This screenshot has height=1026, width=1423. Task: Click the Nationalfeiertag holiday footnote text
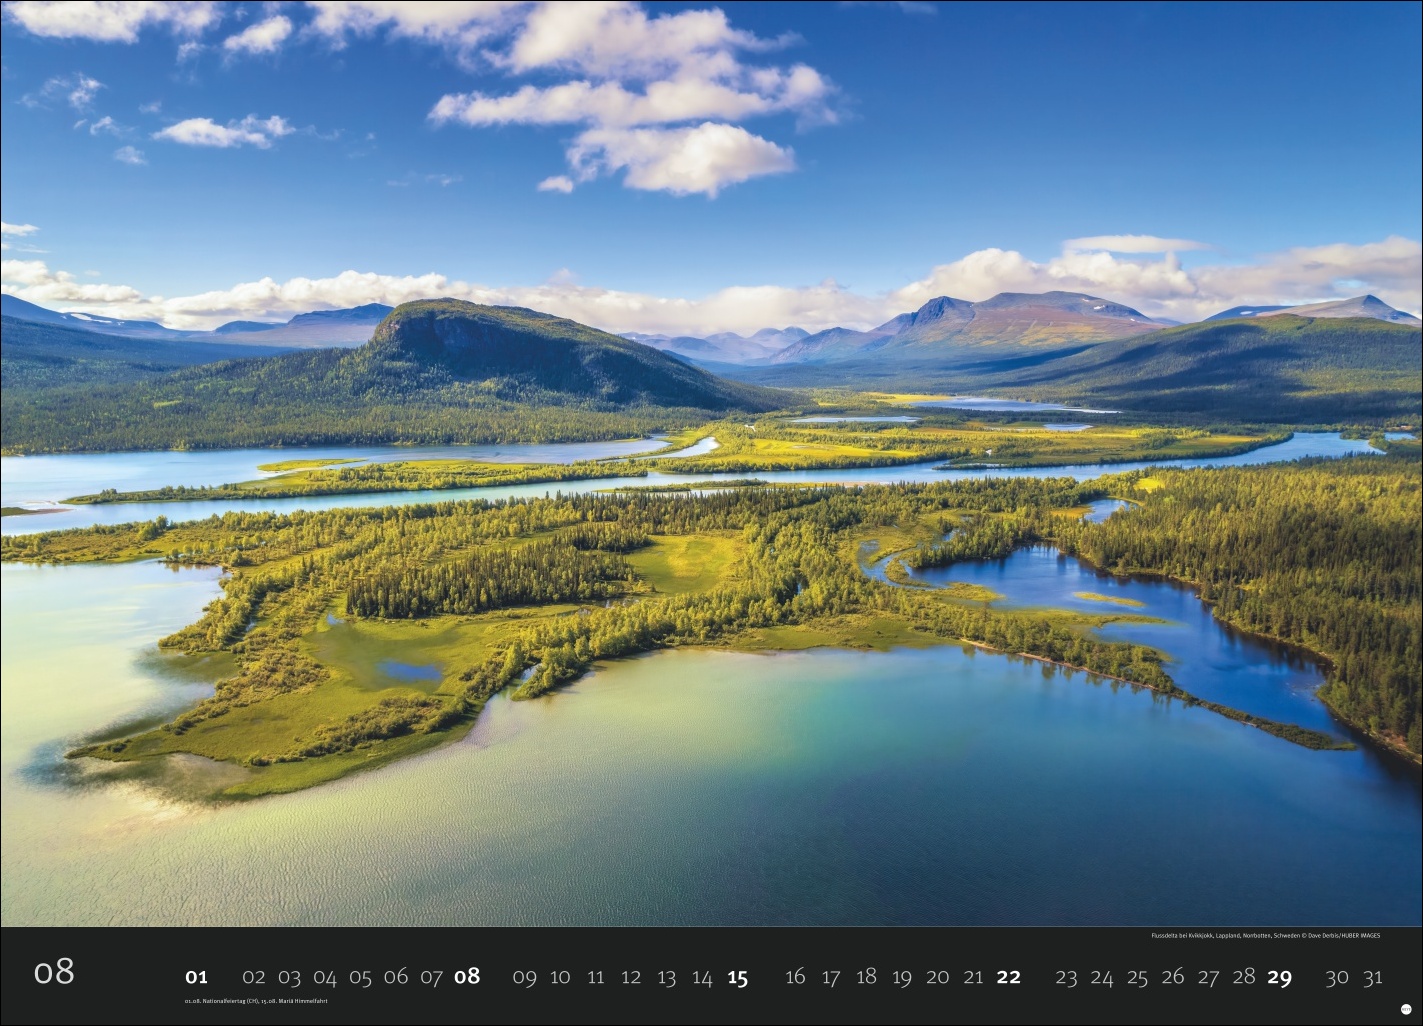pyautogui.click(x=256, y=1001)
